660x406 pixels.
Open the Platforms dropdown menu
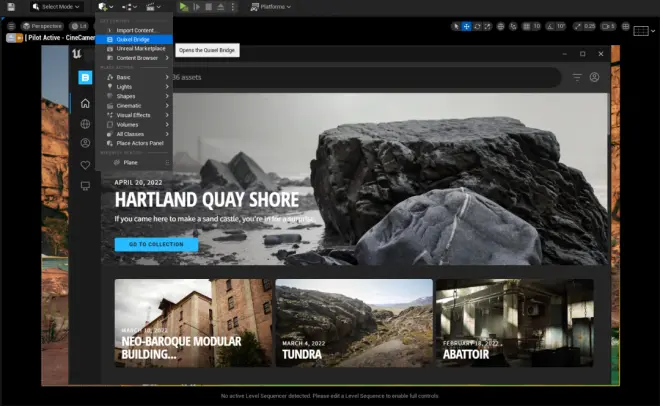click(x=271, y=7)
